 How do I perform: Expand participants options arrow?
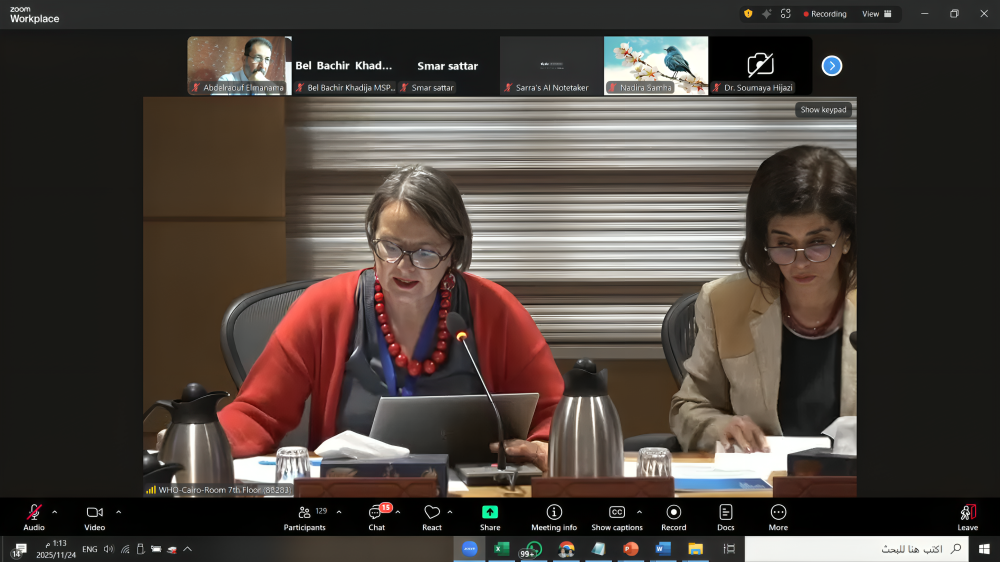339,512
